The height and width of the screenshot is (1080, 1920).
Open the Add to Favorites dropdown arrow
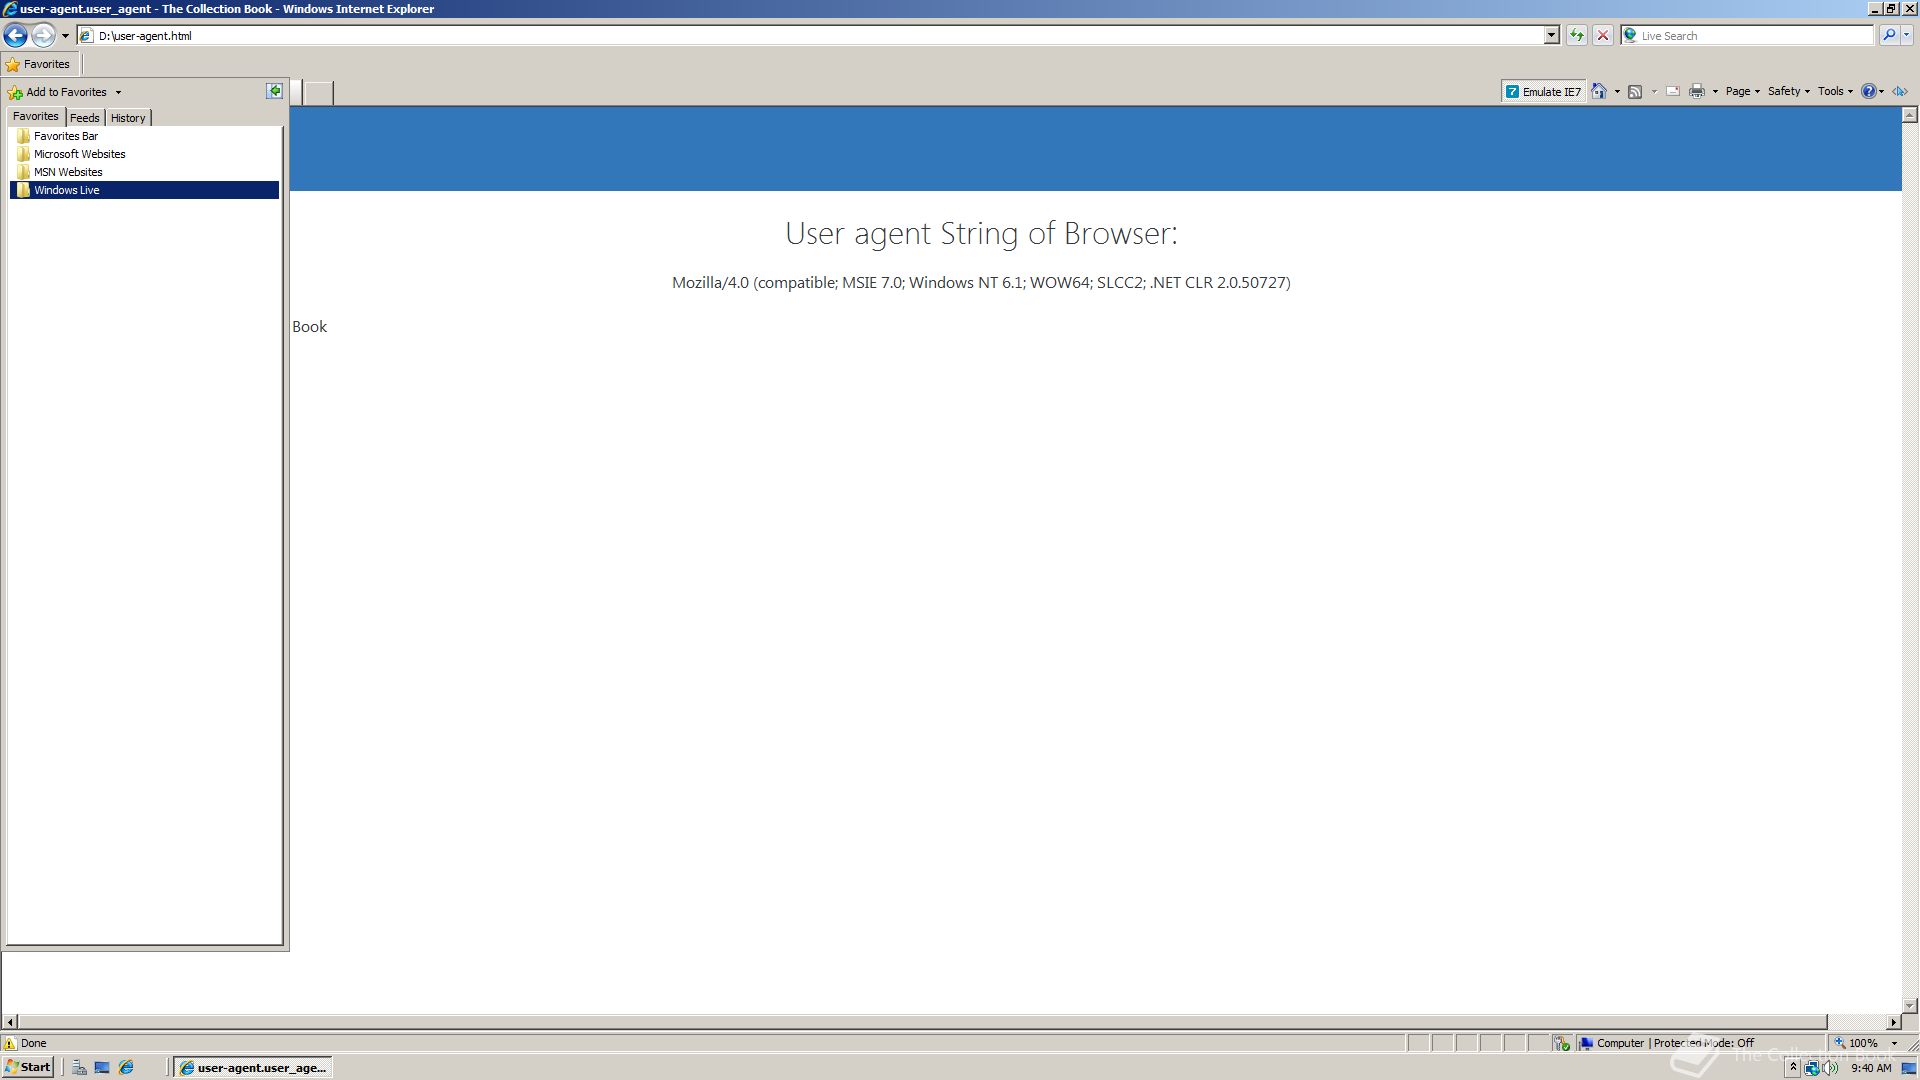tap(118, 92)
